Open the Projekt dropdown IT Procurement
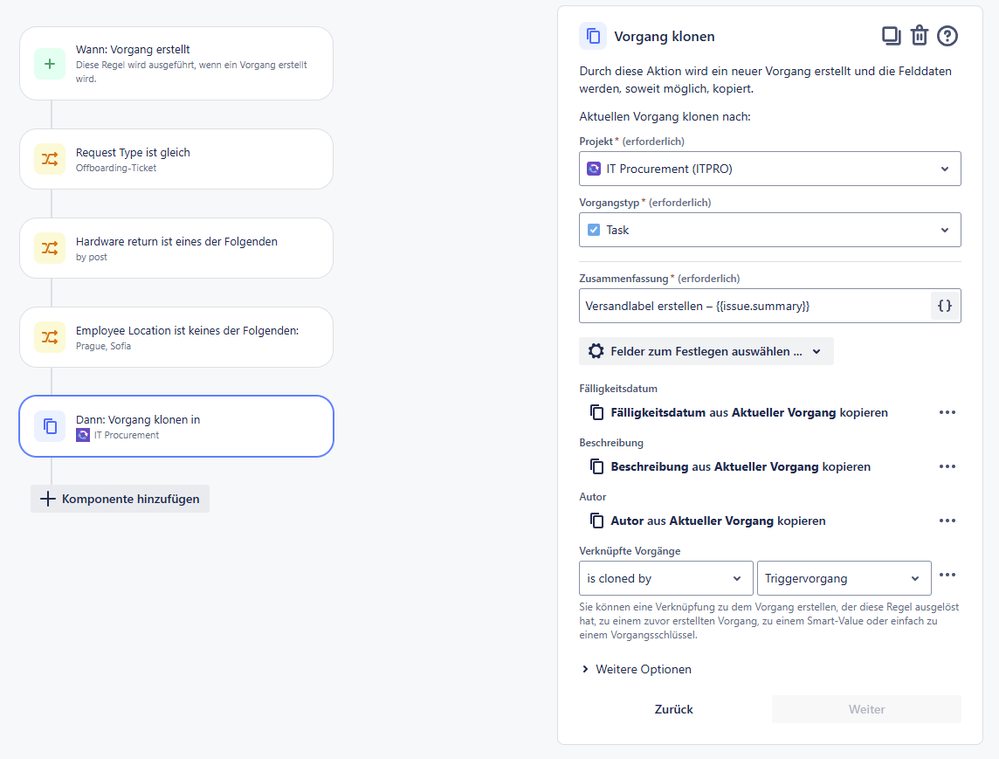 click(x=769, y=169)
